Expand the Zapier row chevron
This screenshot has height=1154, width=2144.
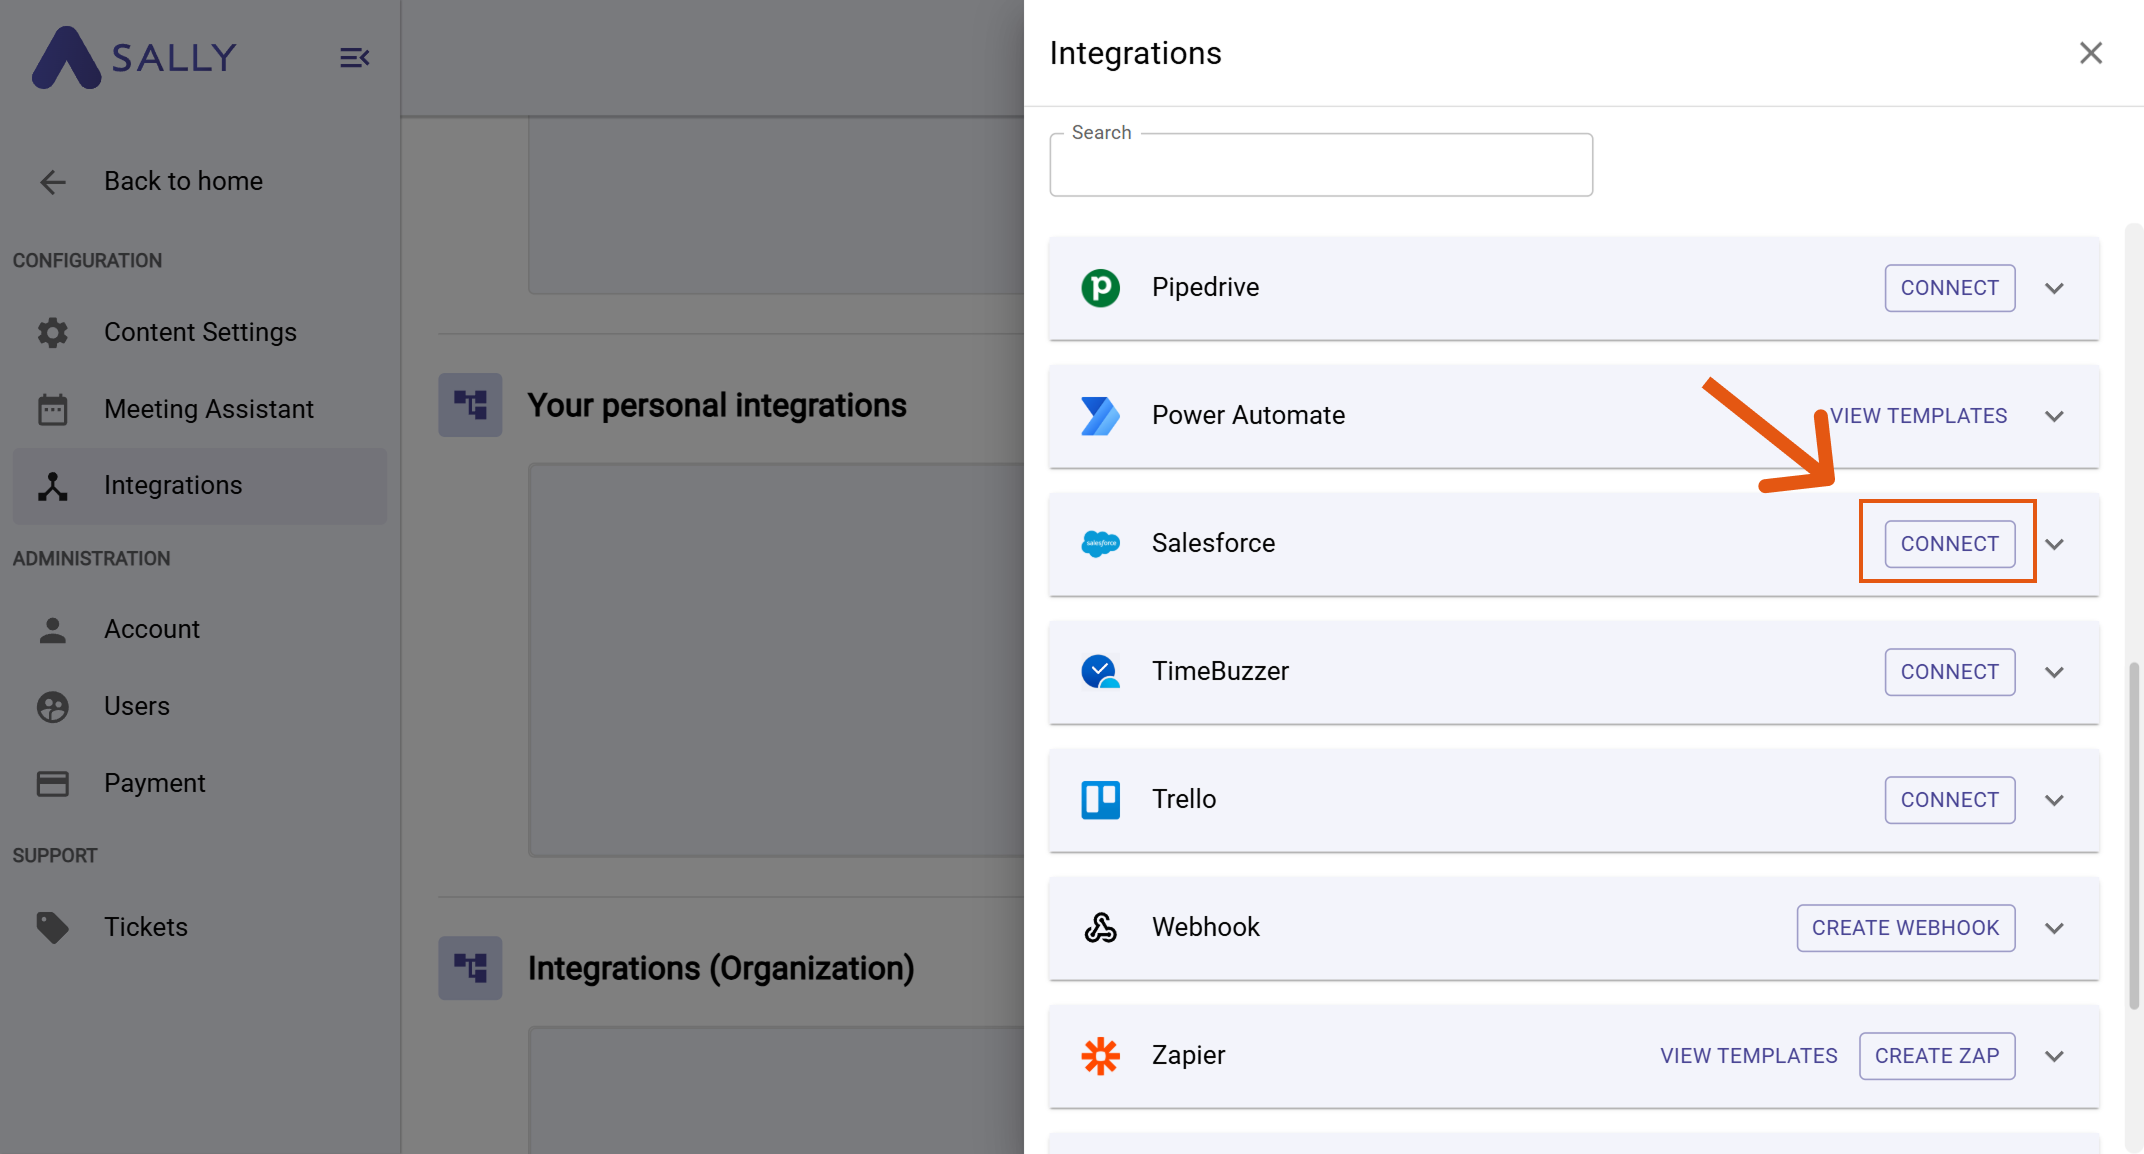pyautogui.click(x=2054, y=1056)
